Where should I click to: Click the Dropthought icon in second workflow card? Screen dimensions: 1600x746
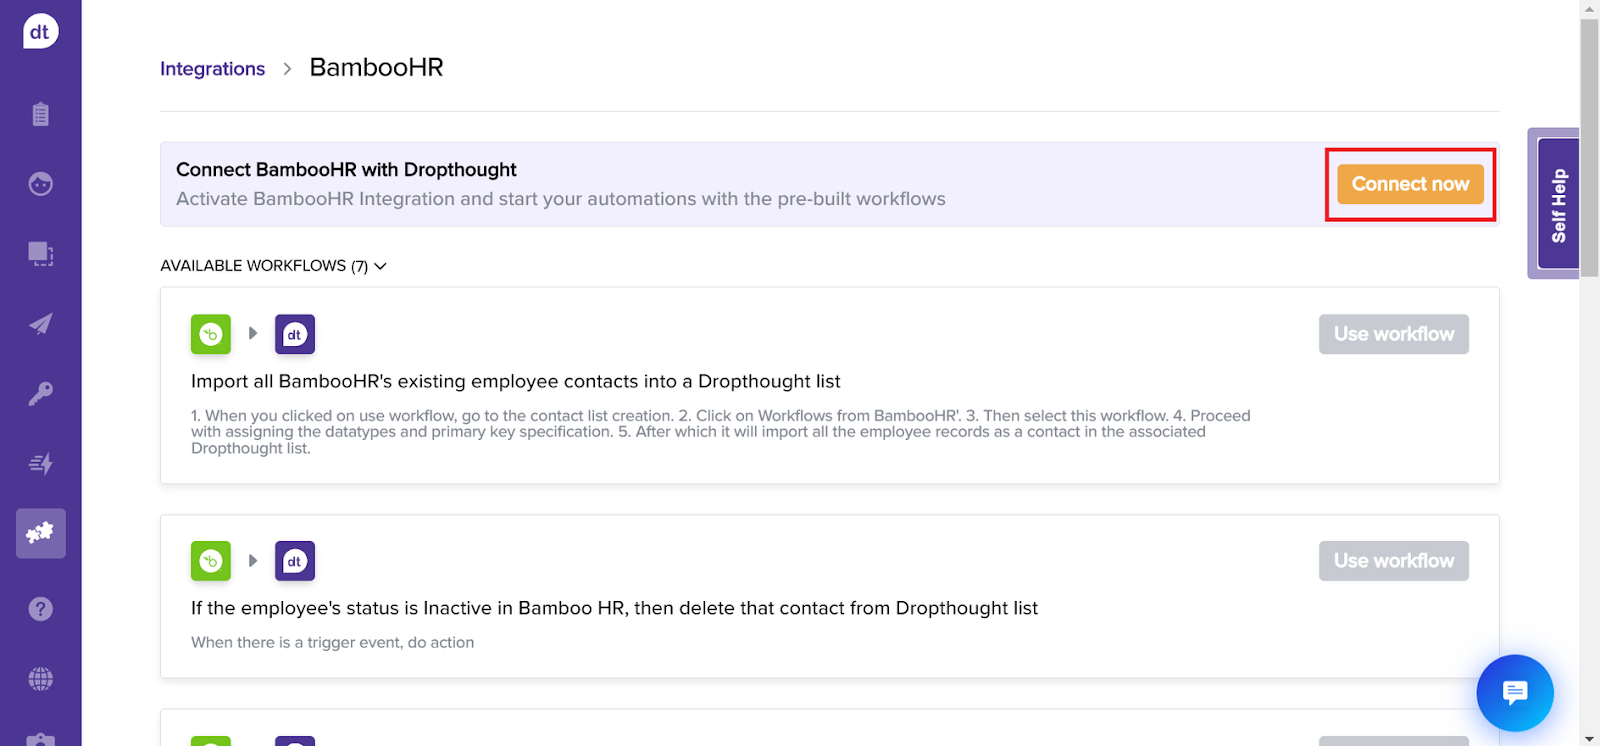click(295, 561)
